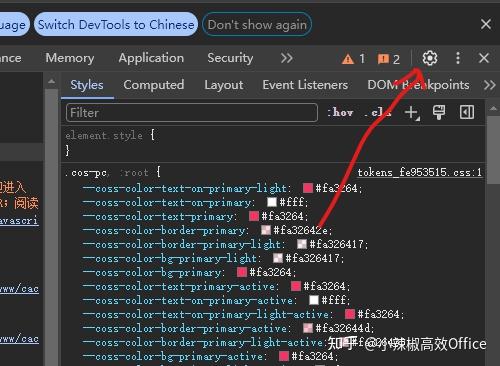Switch to the Layout tab

coord(224,85)
